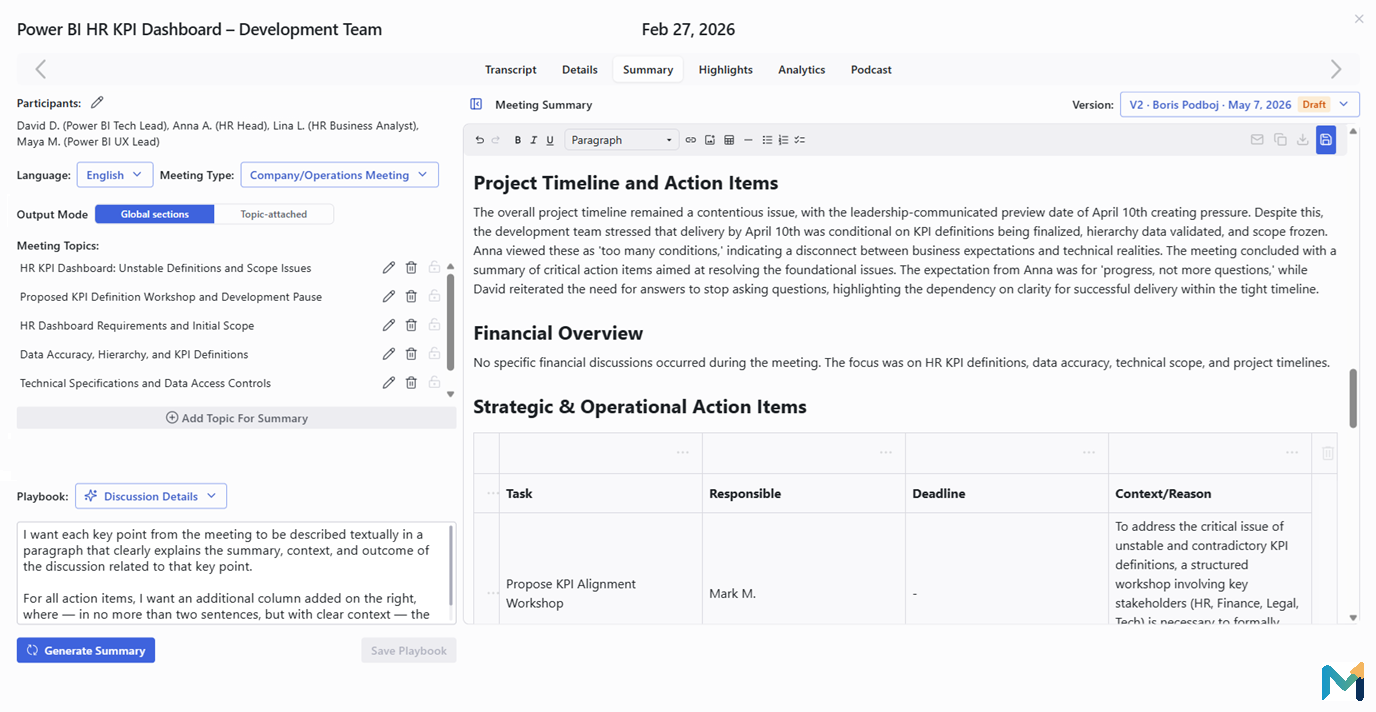Image resolution: width=1376 pixels, height=712 pixels.
Task: Go to previous meeting with left arrow
Action: point(41,69)
